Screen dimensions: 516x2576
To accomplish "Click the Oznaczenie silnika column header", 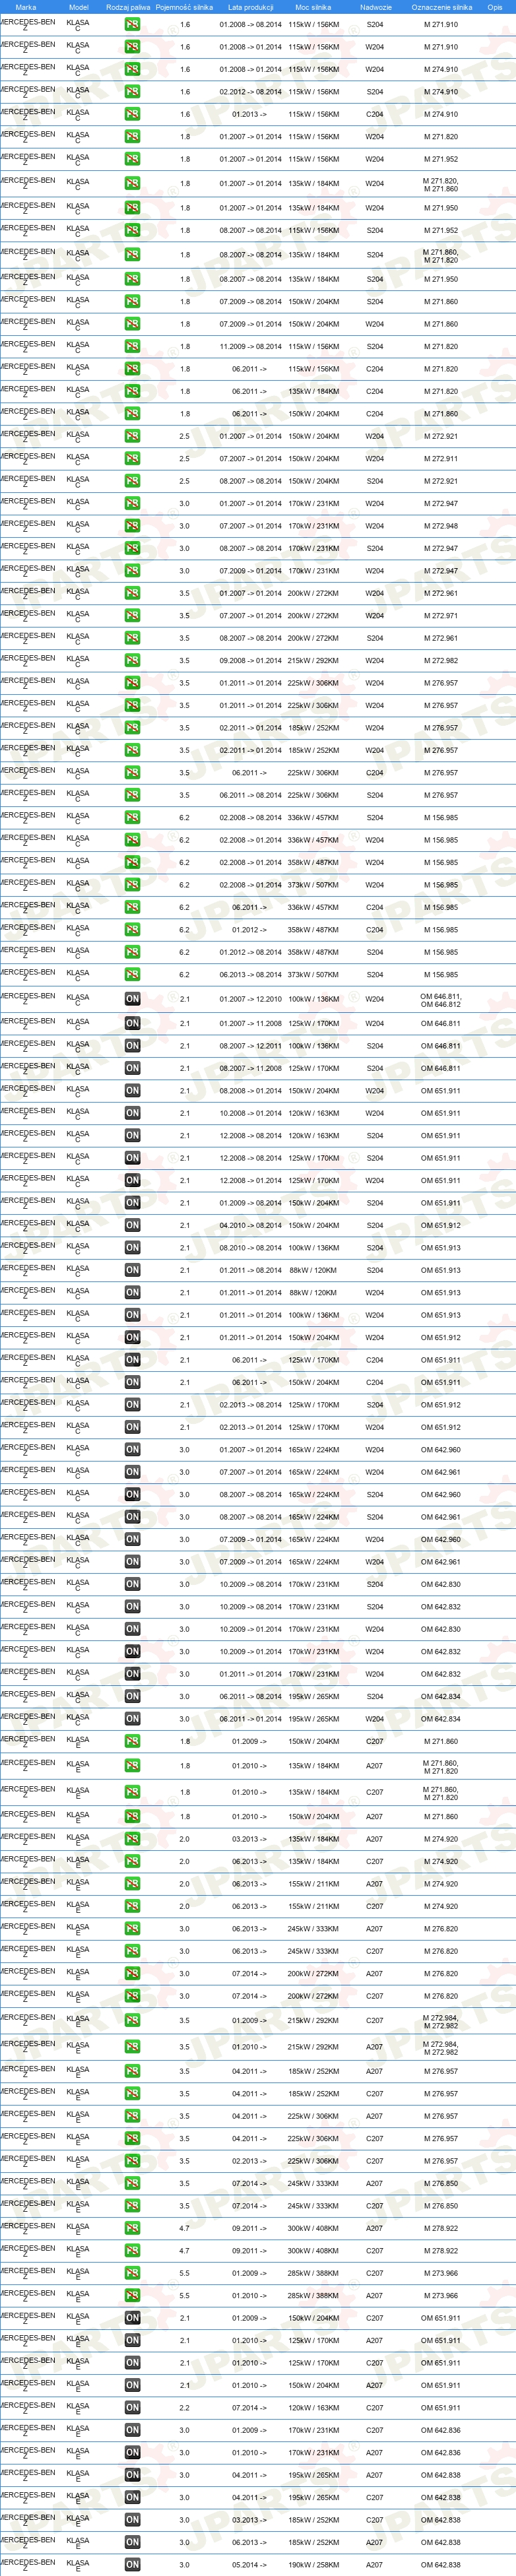I will pyautogui.click(x=441, y=7).
